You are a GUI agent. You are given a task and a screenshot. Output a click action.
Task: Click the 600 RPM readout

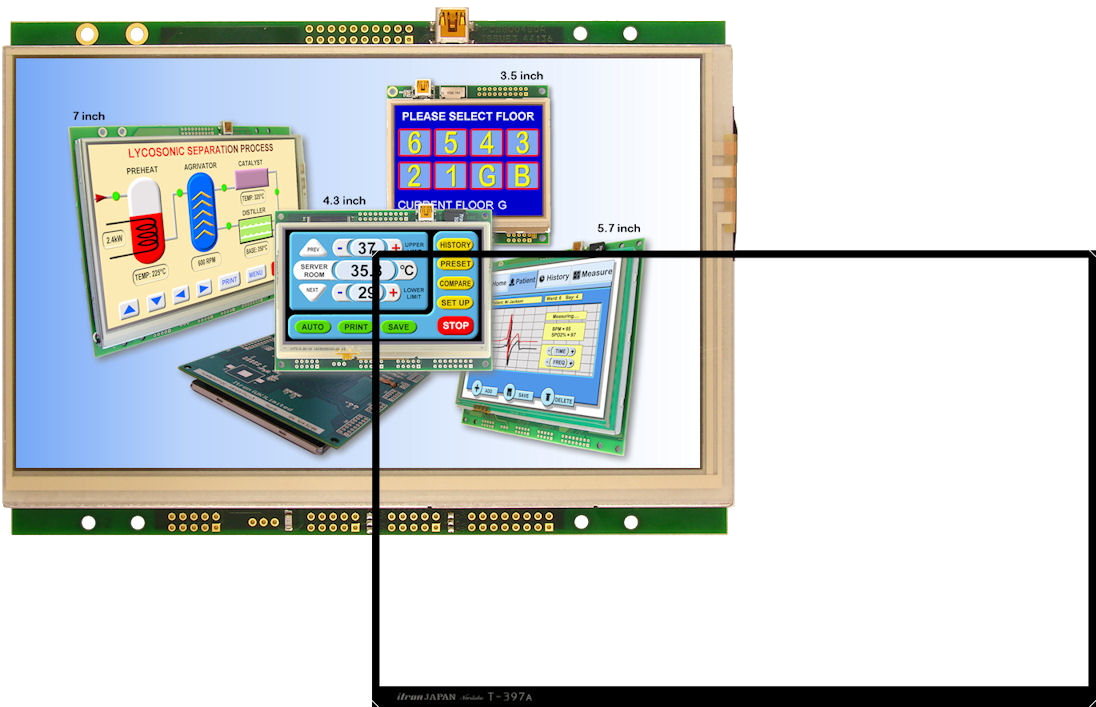tap(206, 262)
